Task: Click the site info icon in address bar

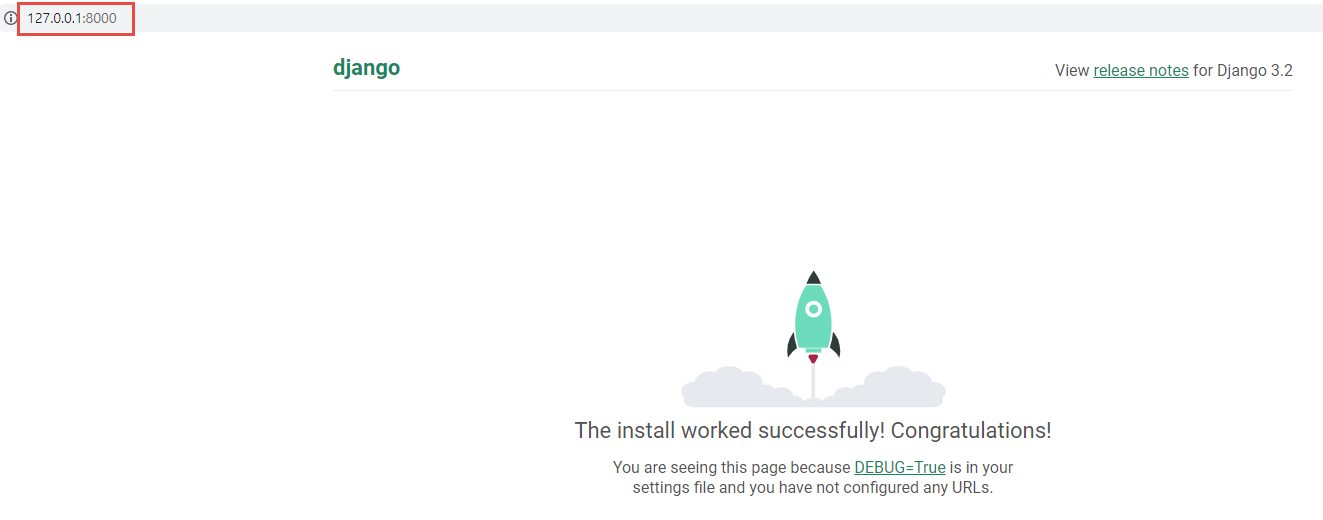Action: pyautogui.click(x=11, y=18)
